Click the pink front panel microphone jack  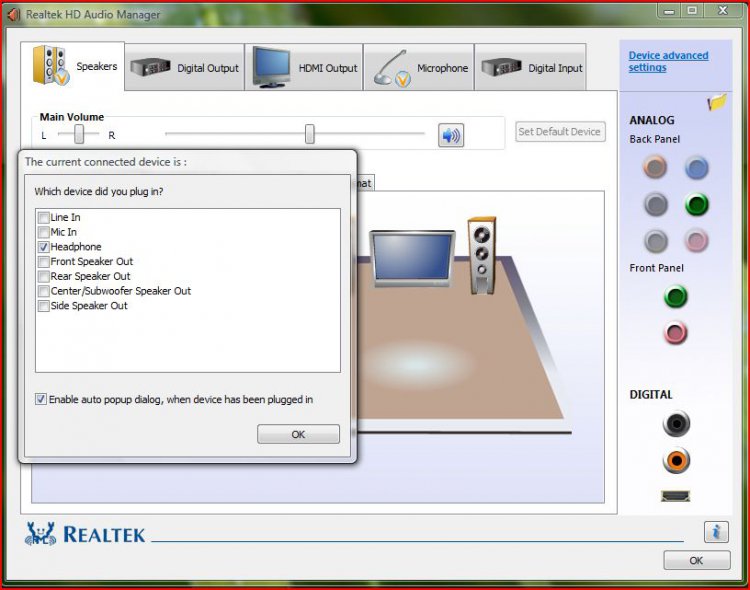click(675, 333)
